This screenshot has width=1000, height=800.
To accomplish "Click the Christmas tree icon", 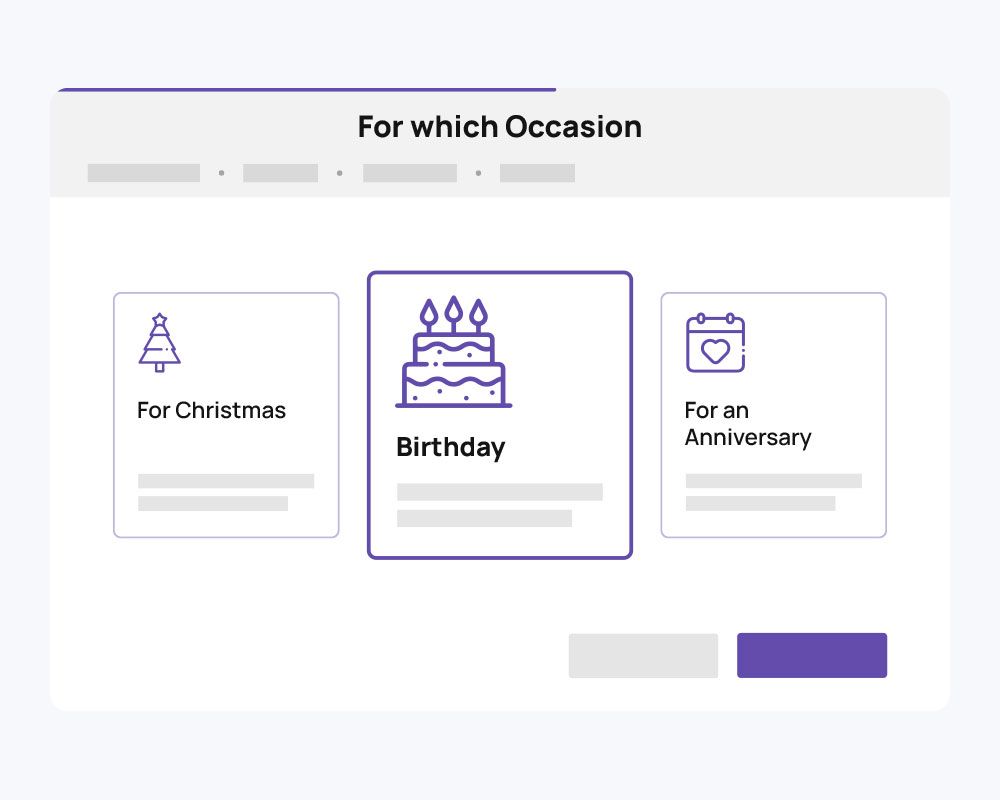I will 159,343.
